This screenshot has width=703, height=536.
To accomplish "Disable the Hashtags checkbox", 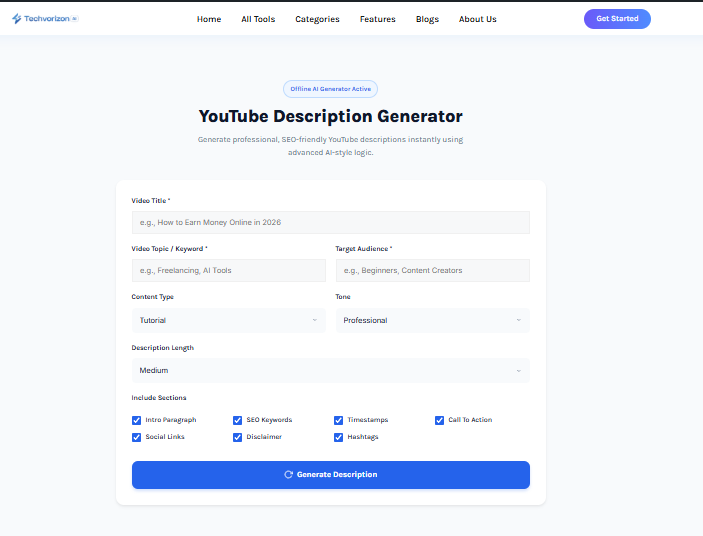I will point(338,437).
